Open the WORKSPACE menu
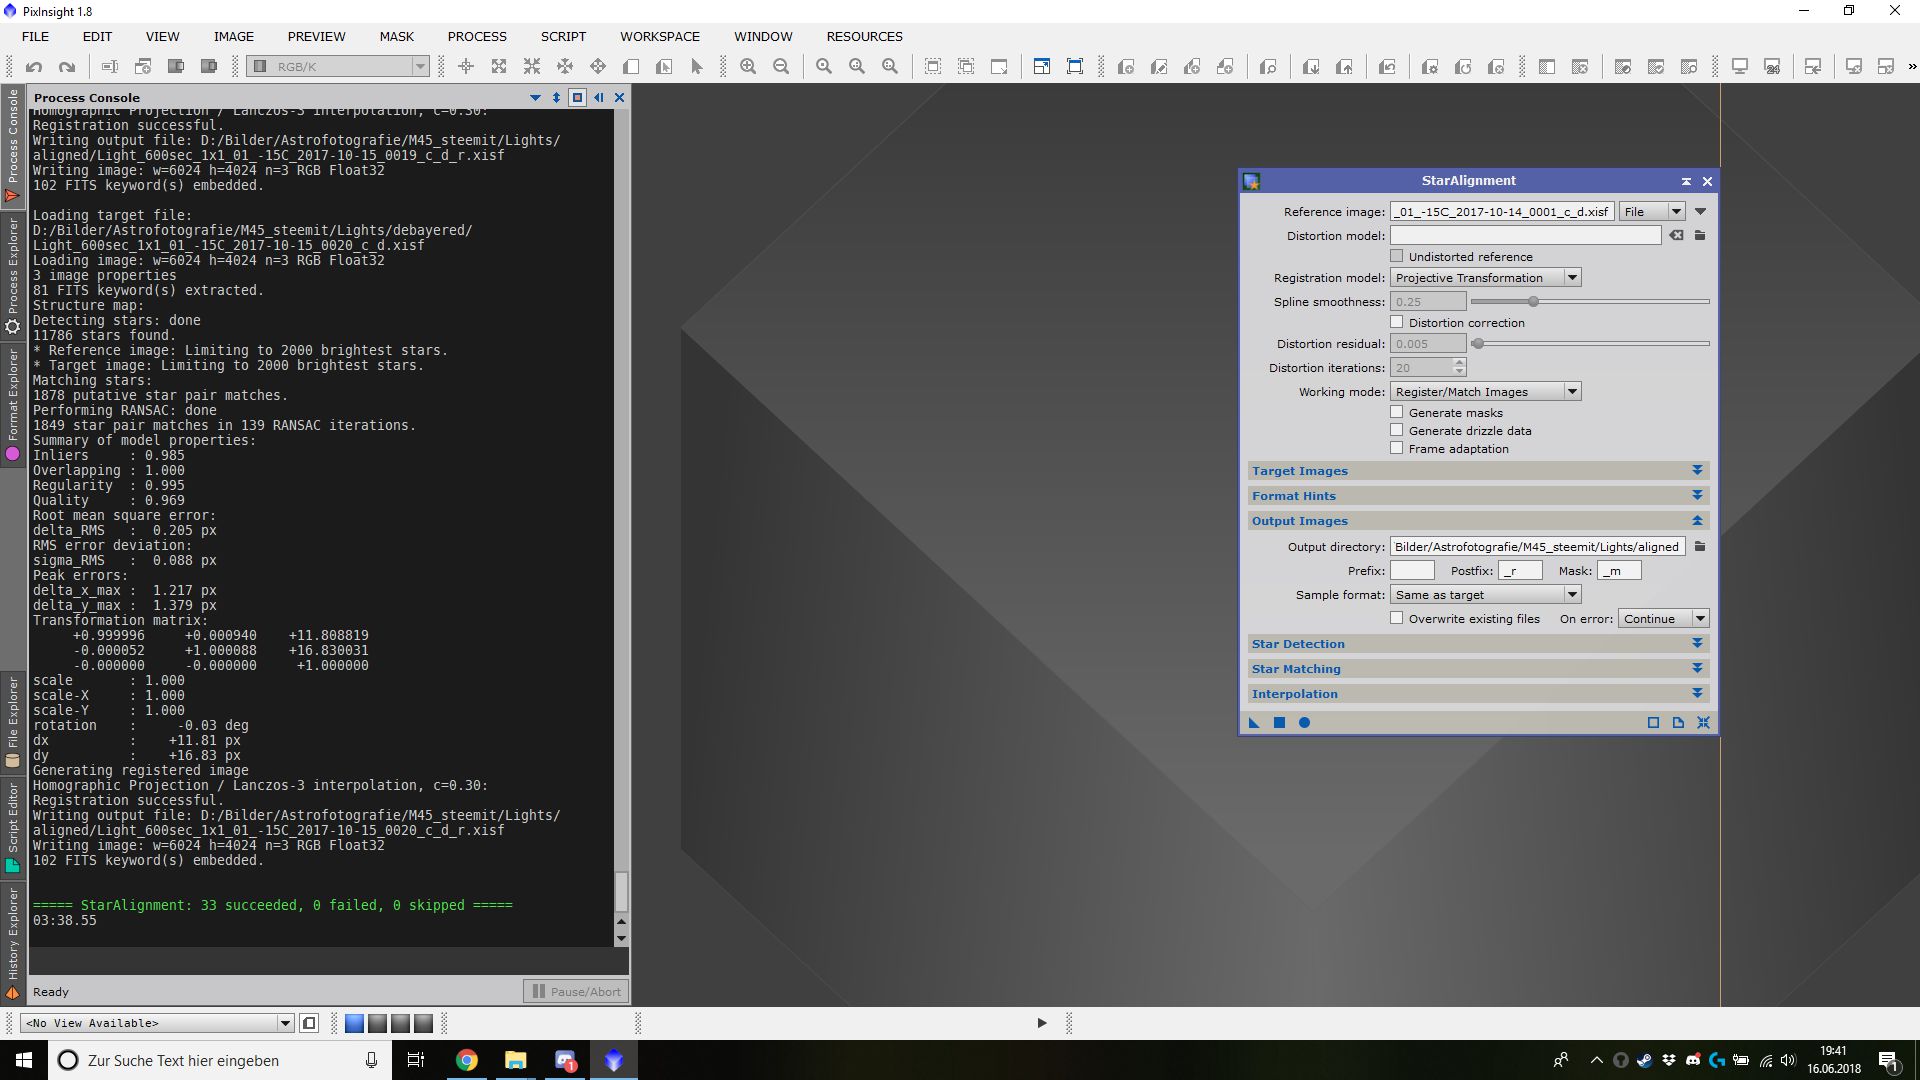Viewport: 1920px width, 1080px height. tap(660, 36)
